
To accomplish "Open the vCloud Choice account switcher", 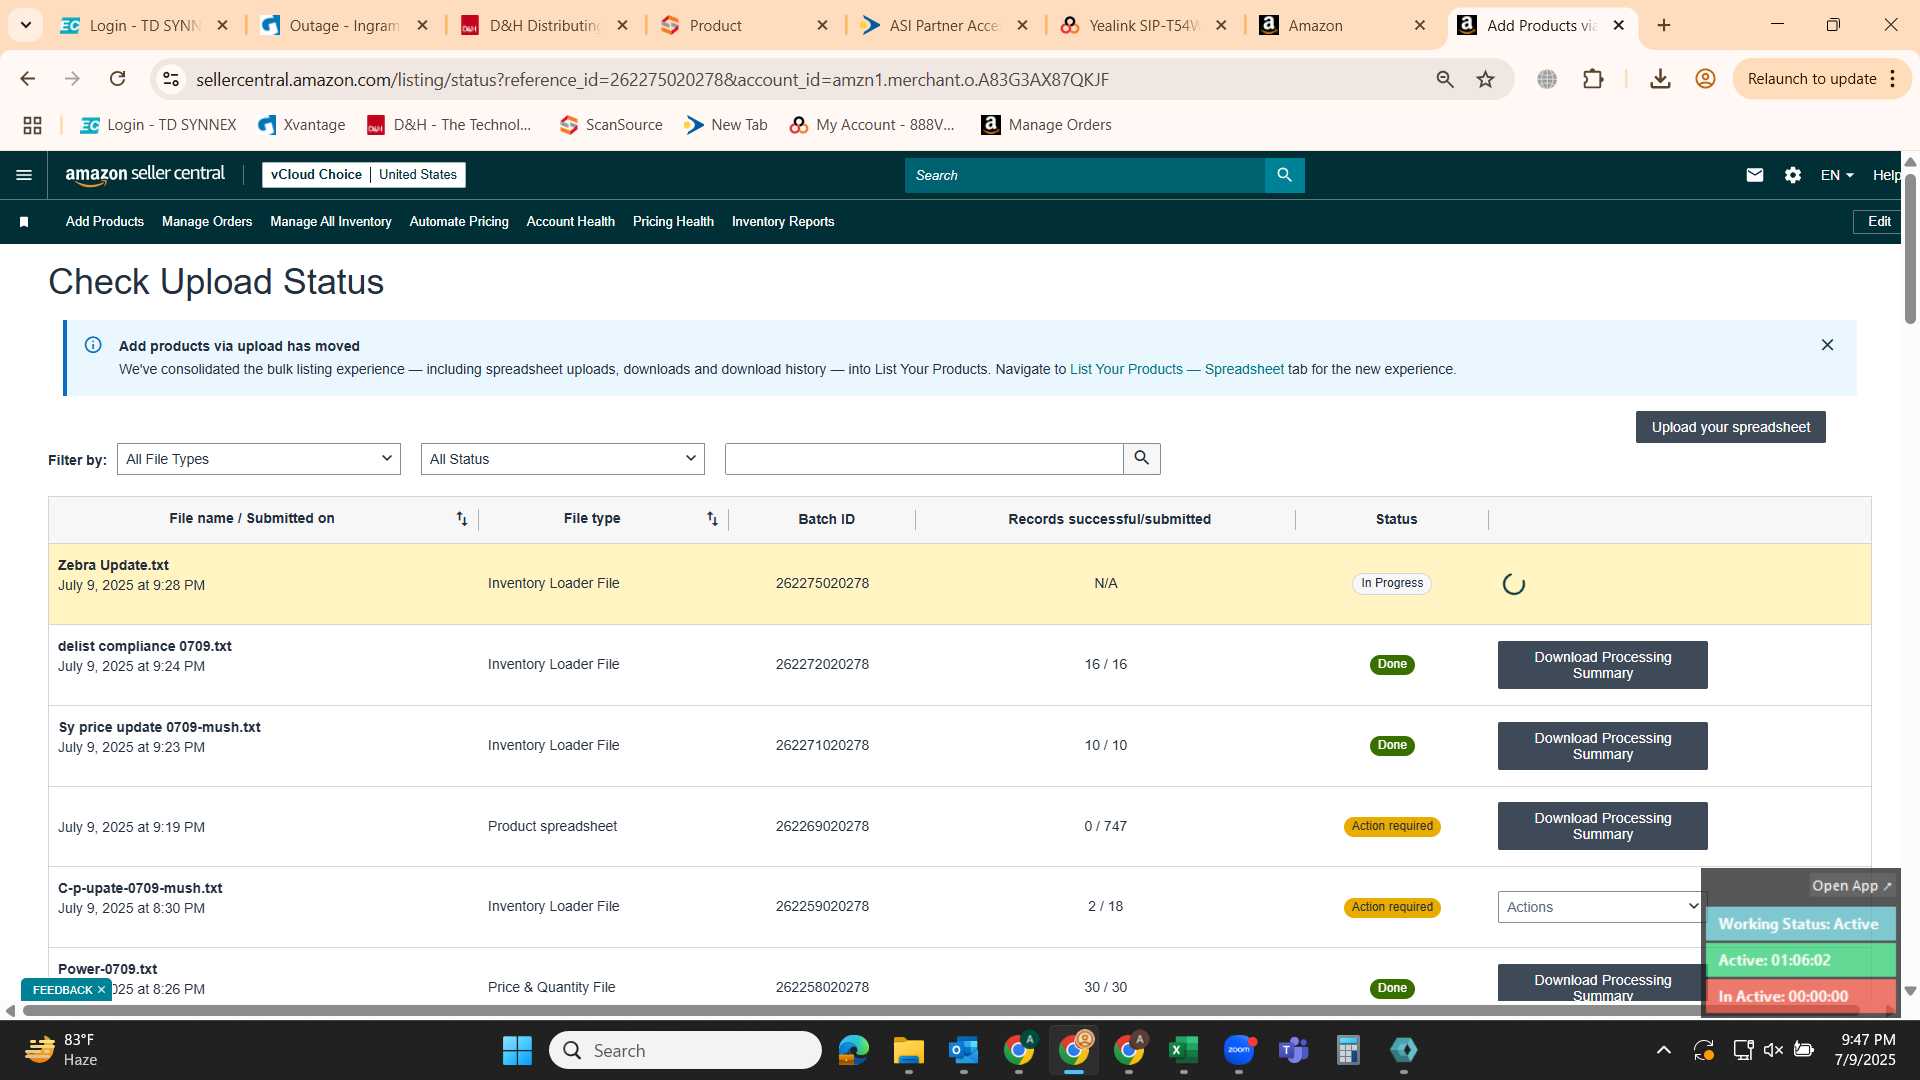I will click(364, 175).
